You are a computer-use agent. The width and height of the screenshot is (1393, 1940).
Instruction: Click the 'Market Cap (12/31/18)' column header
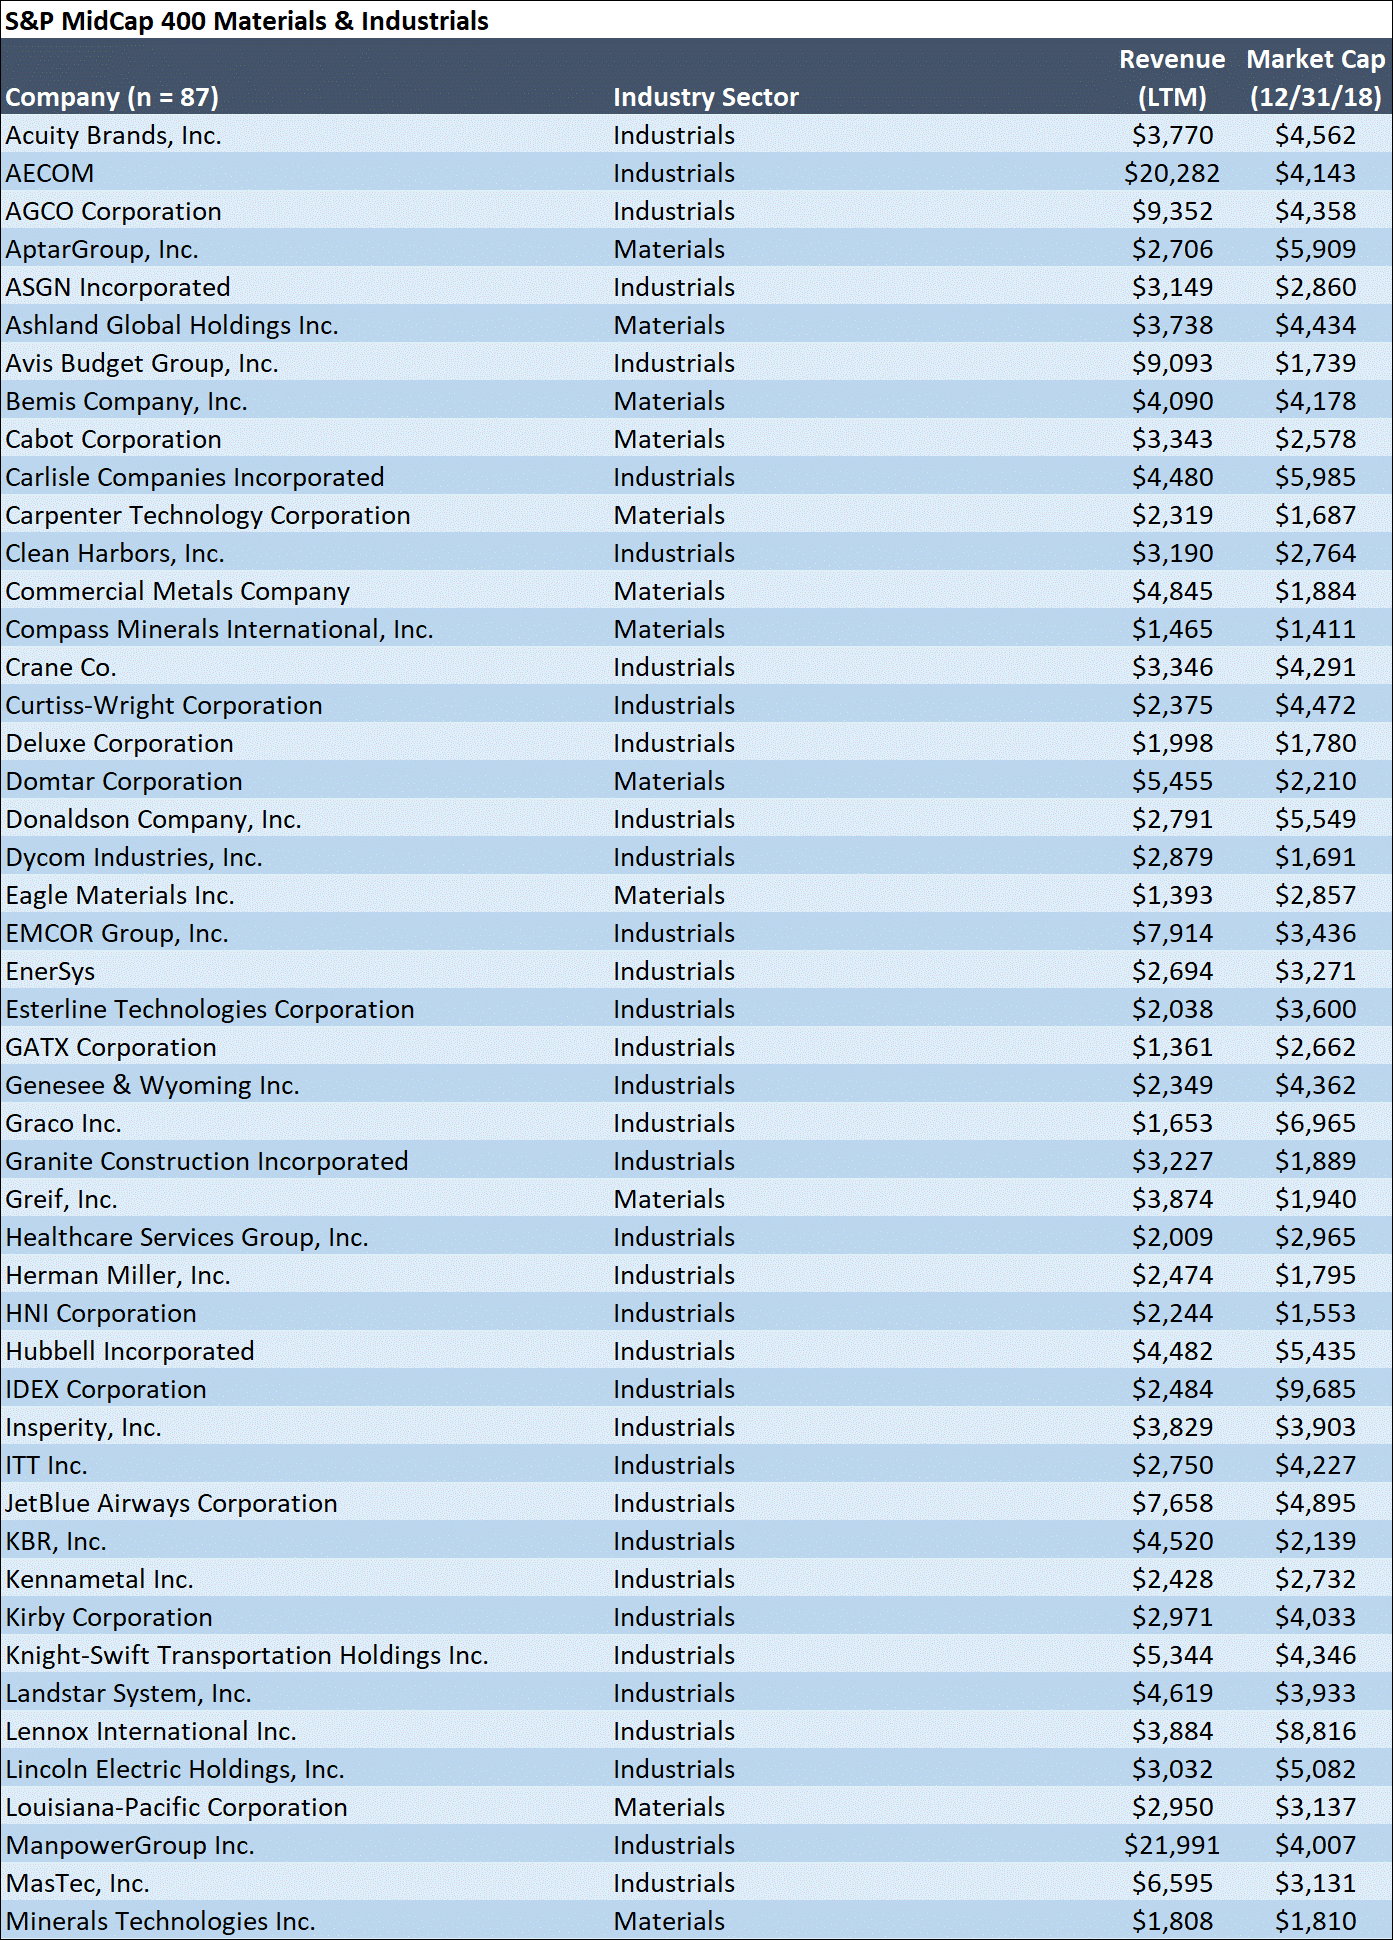click(1316, 78)
